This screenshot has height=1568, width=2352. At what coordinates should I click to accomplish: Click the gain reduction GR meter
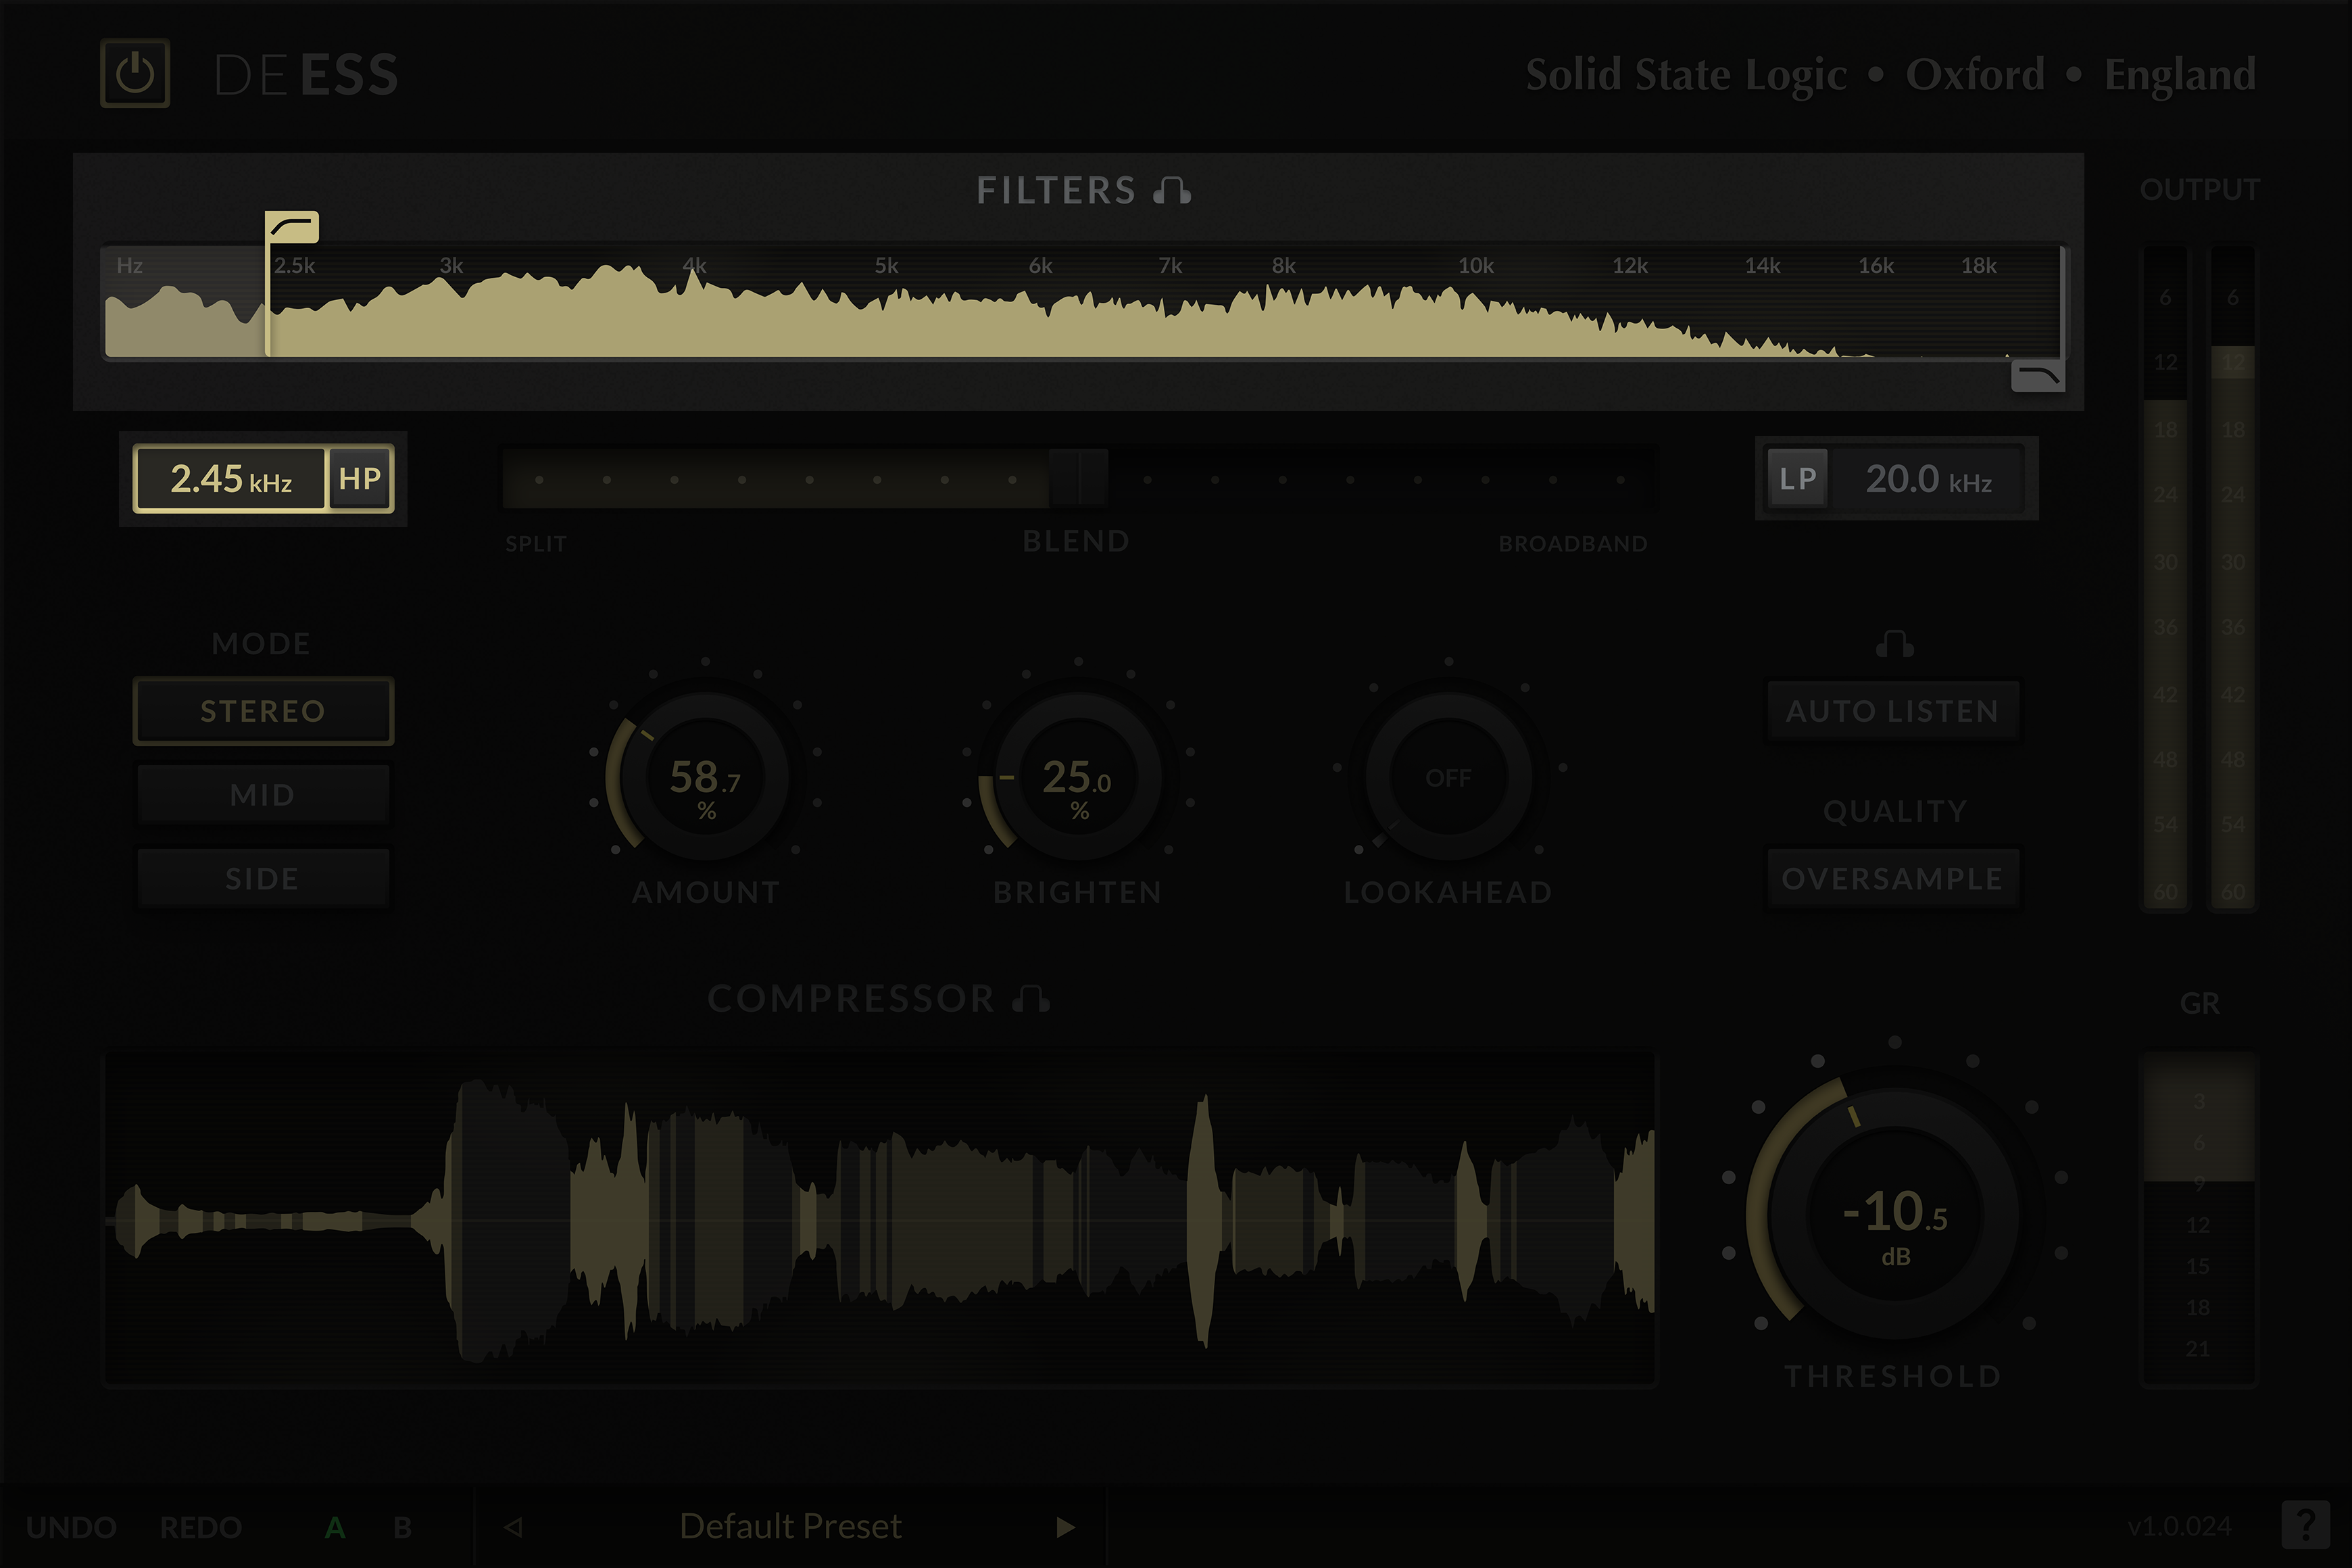(2199, 1218)
